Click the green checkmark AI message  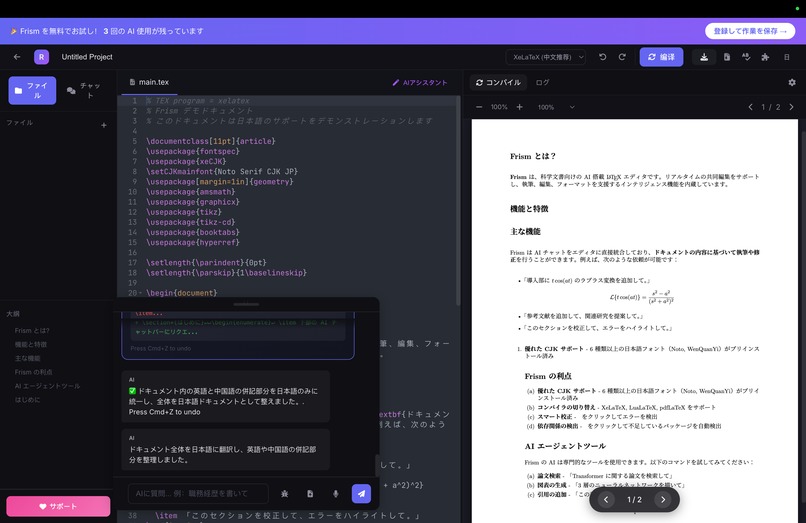[225, 396]
